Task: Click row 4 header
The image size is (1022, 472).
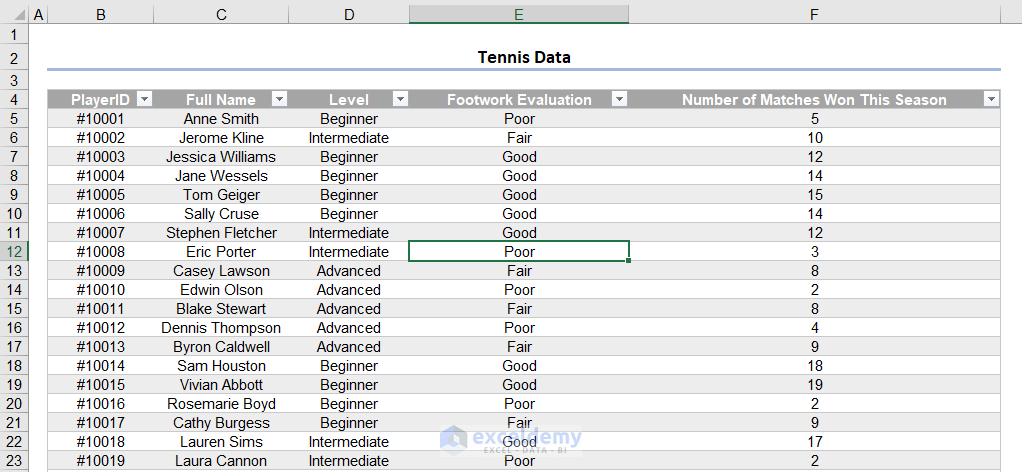Action: 14,99
